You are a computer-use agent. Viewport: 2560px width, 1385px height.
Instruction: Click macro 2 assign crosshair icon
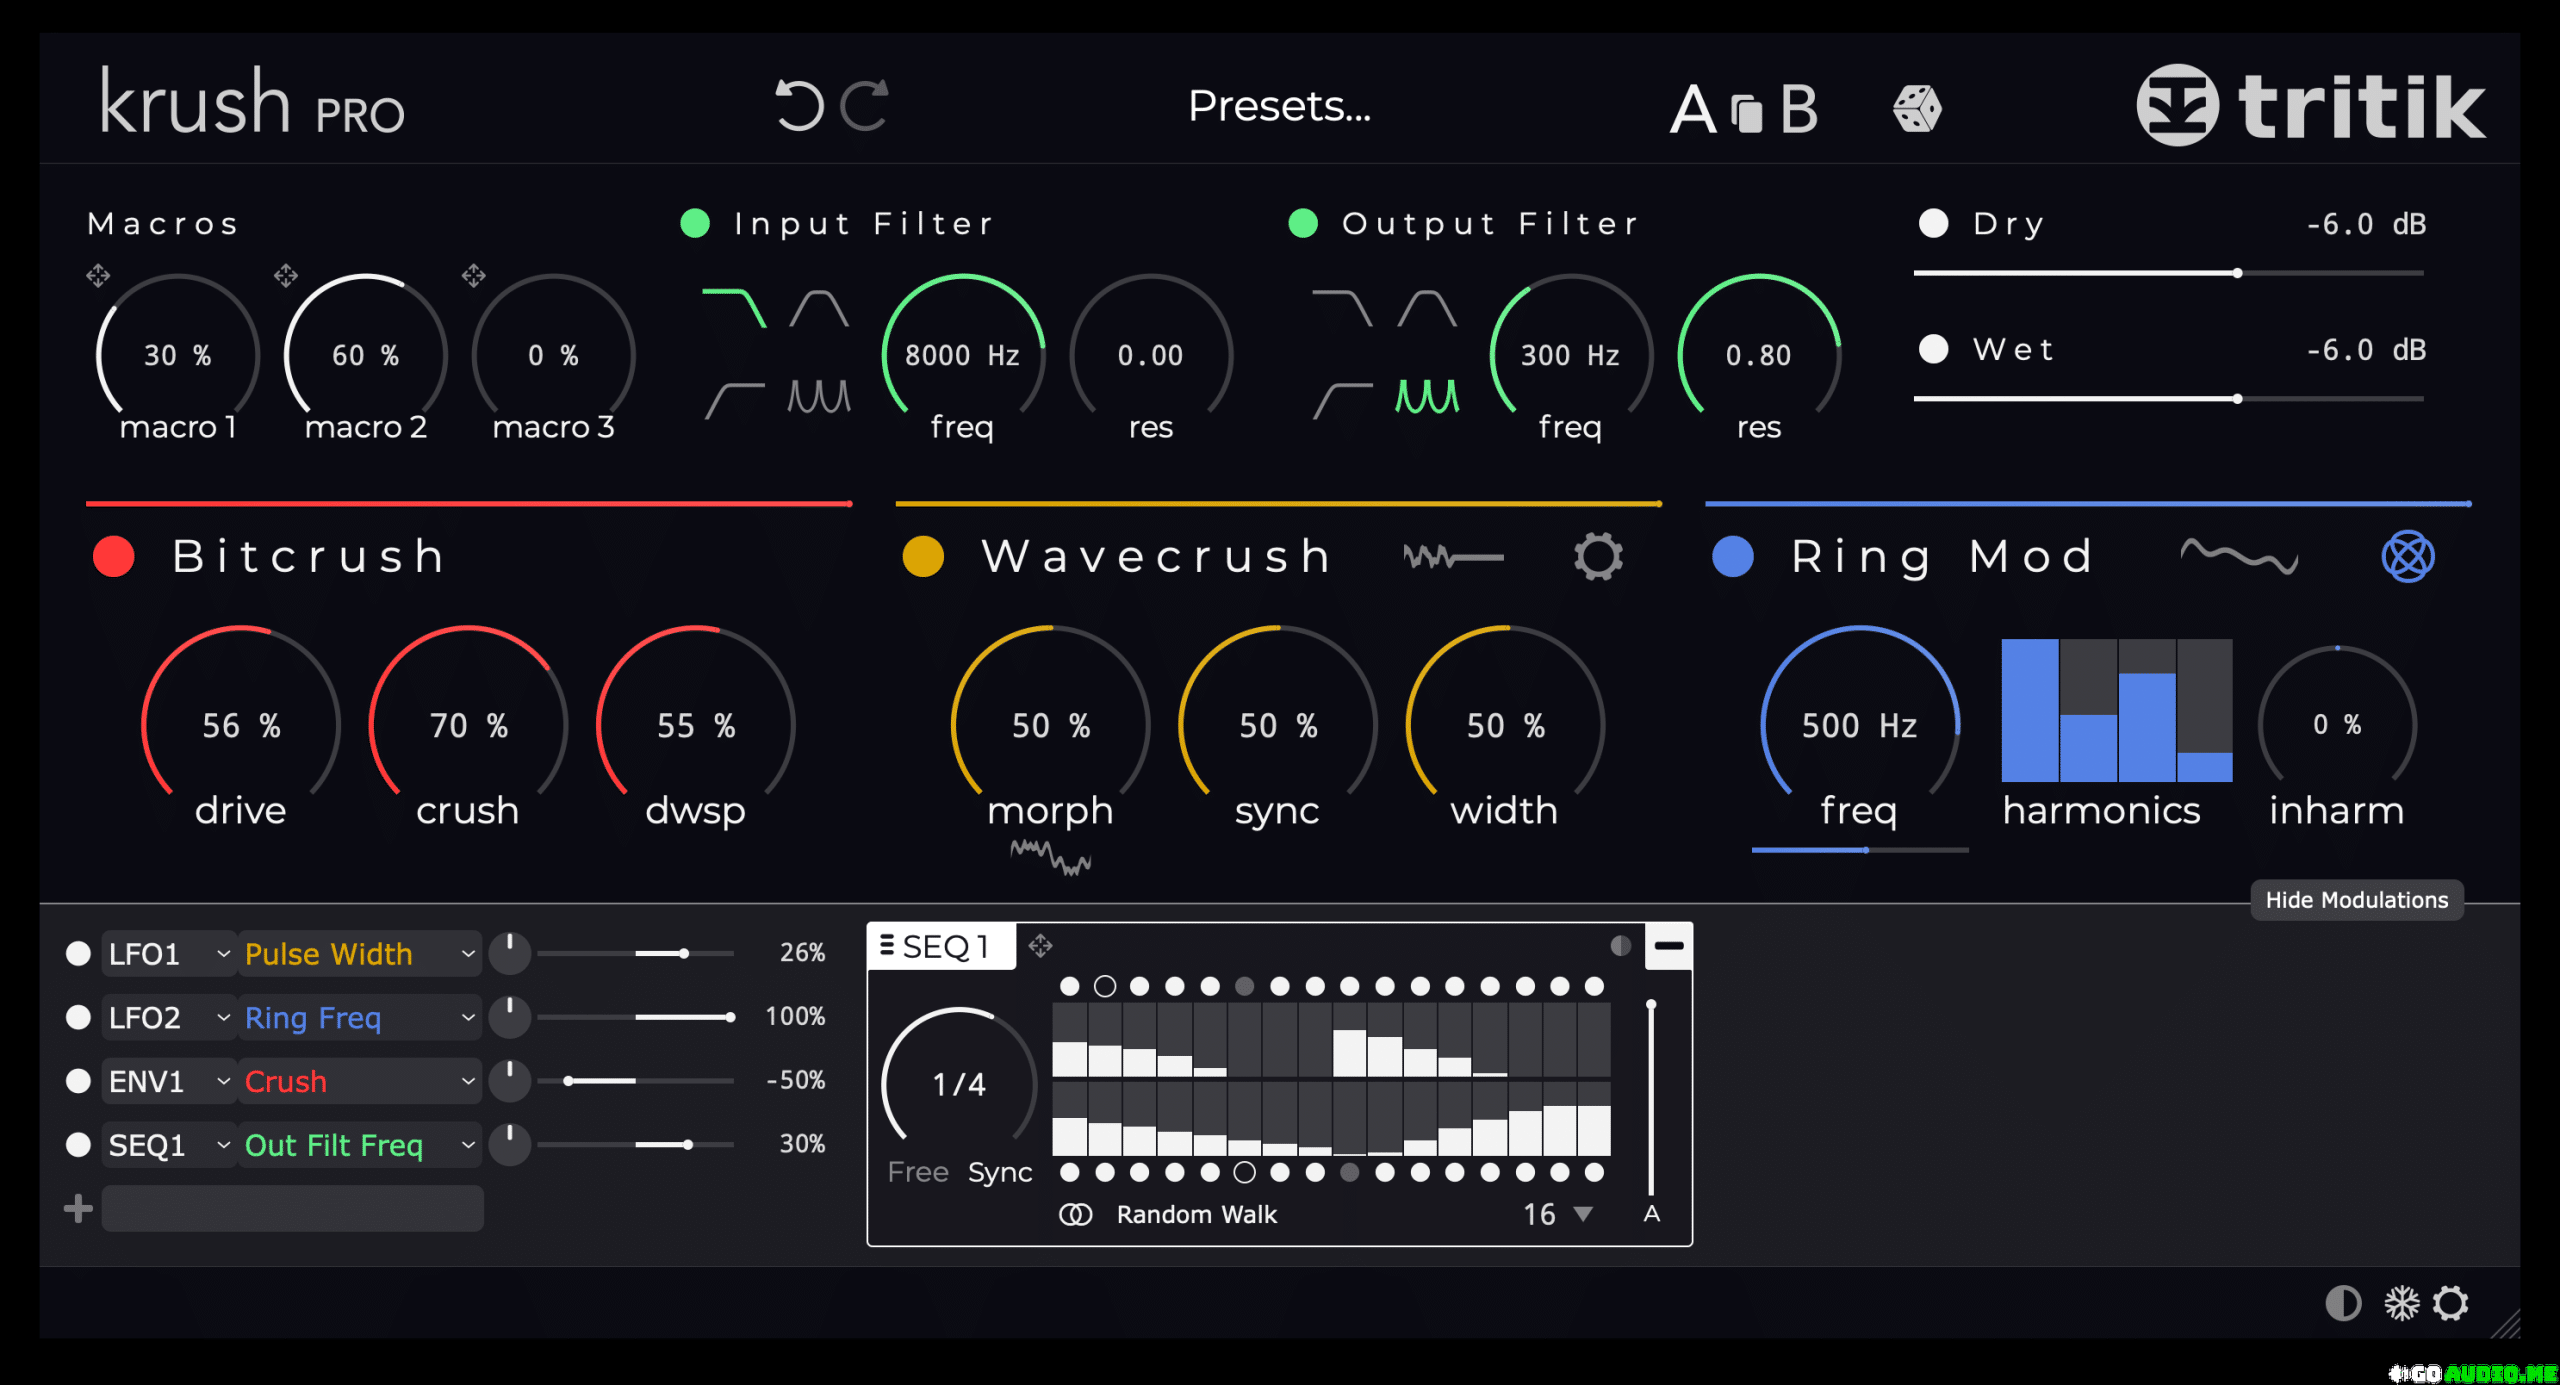coord(286,275)
